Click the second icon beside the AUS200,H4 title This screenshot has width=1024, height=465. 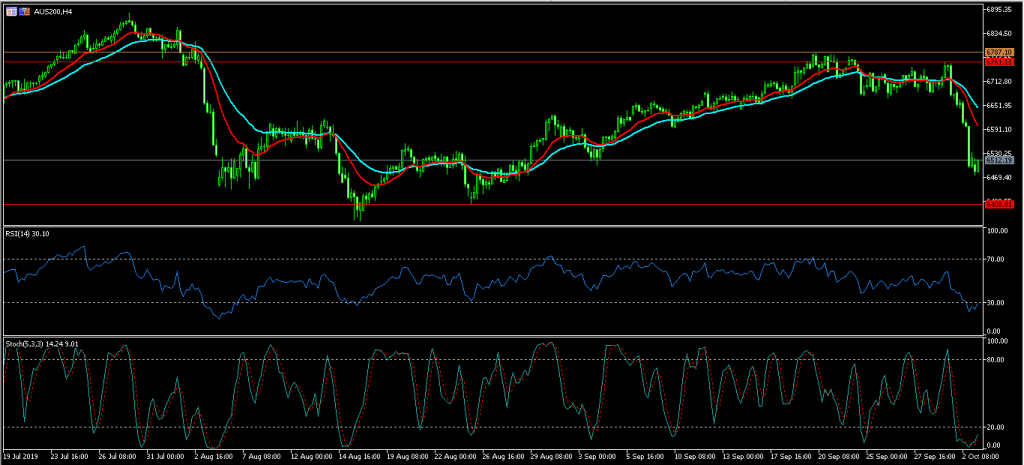[22, 11]
